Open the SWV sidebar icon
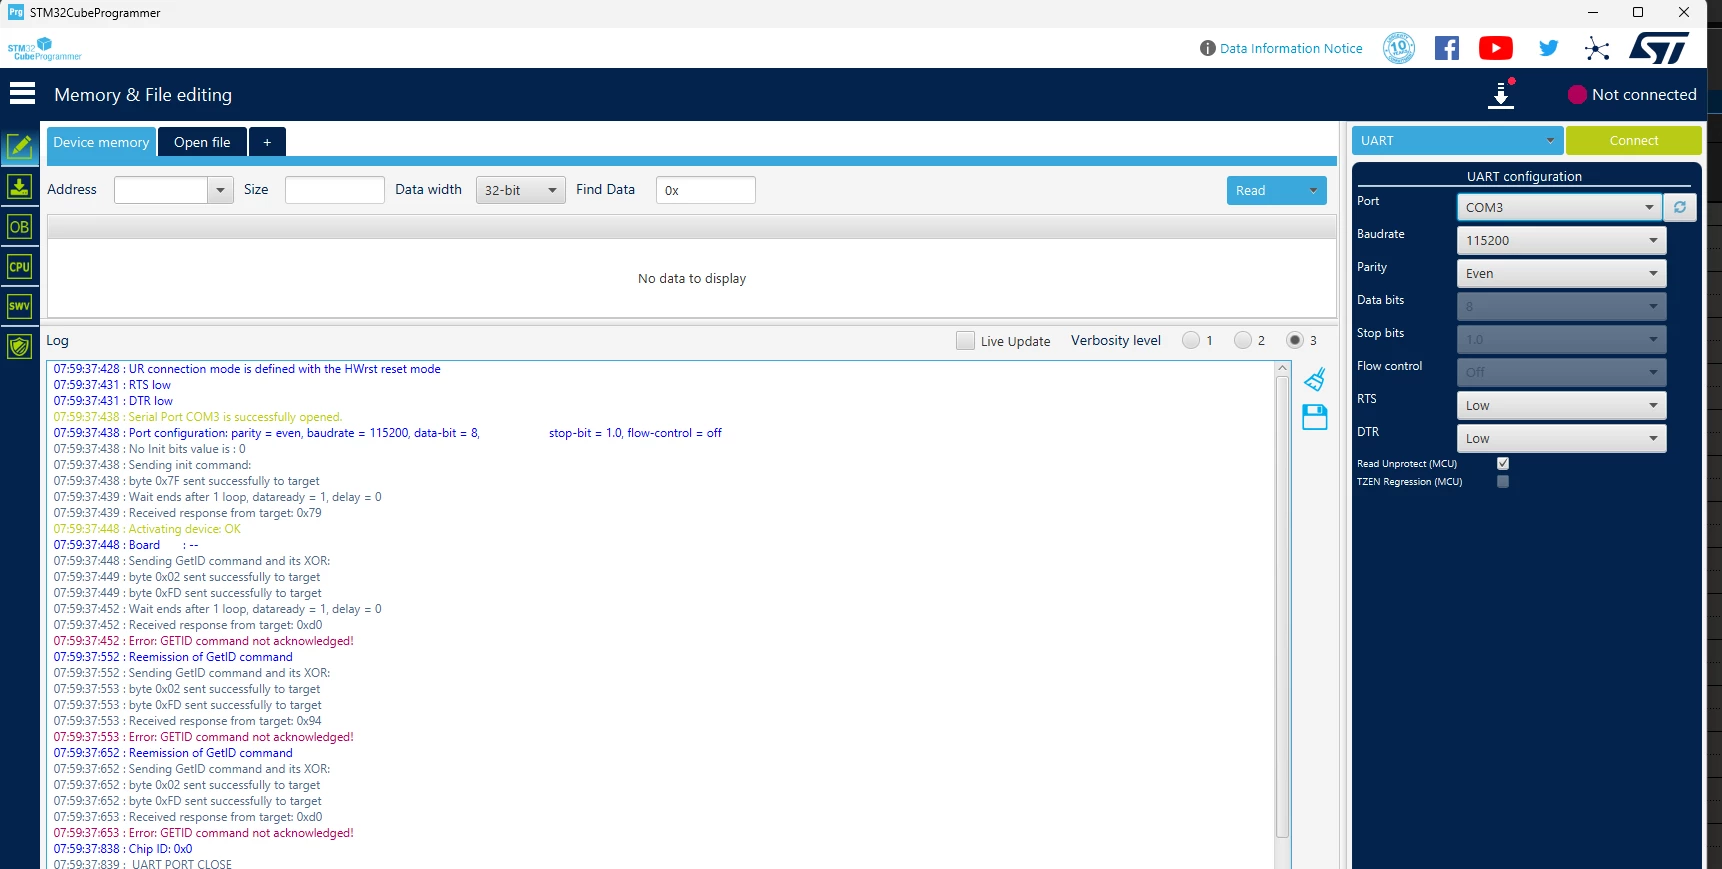The height and width of the screenshot is (869, 1722). click(19, 306)
